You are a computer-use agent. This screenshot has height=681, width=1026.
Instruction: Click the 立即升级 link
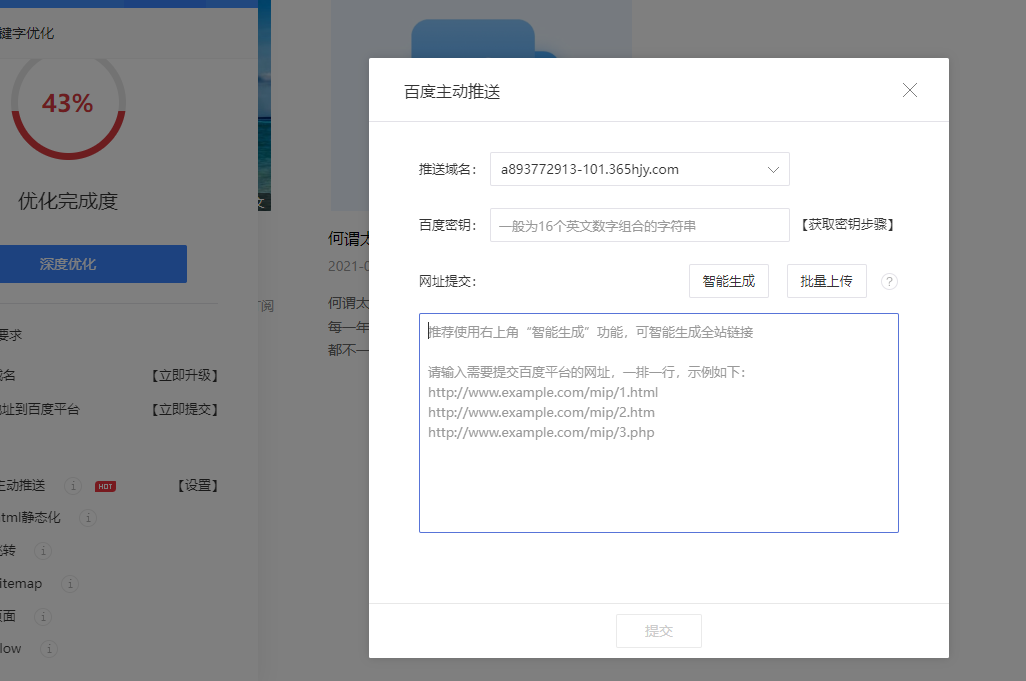185,375
